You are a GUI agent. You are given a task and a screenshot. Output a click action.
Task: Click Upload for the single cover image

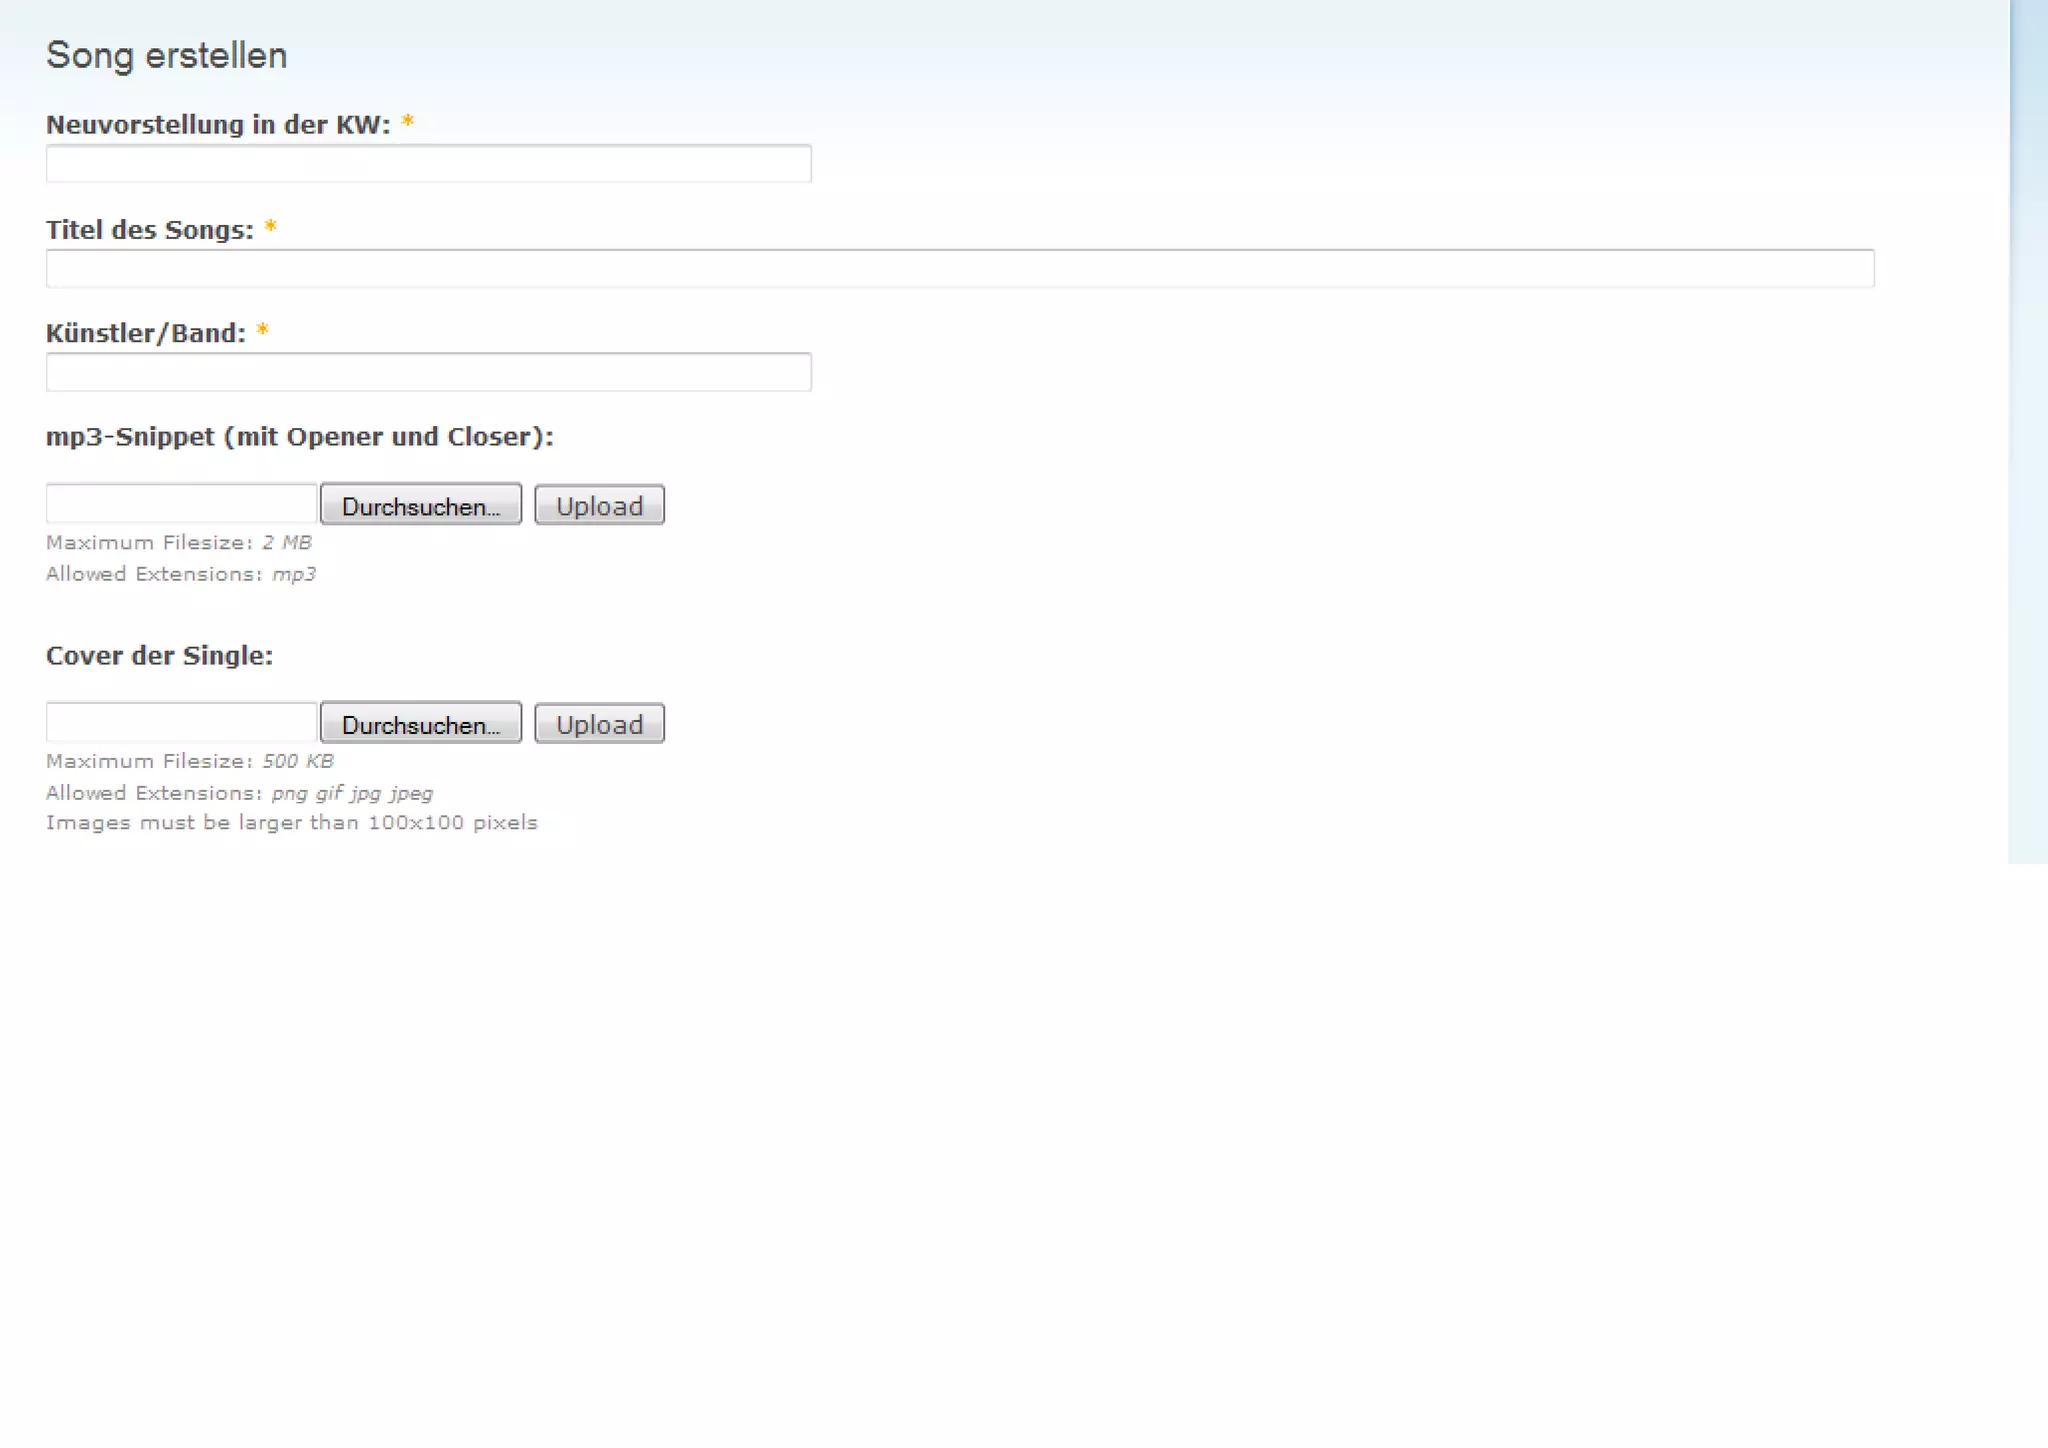click(599, 724)
